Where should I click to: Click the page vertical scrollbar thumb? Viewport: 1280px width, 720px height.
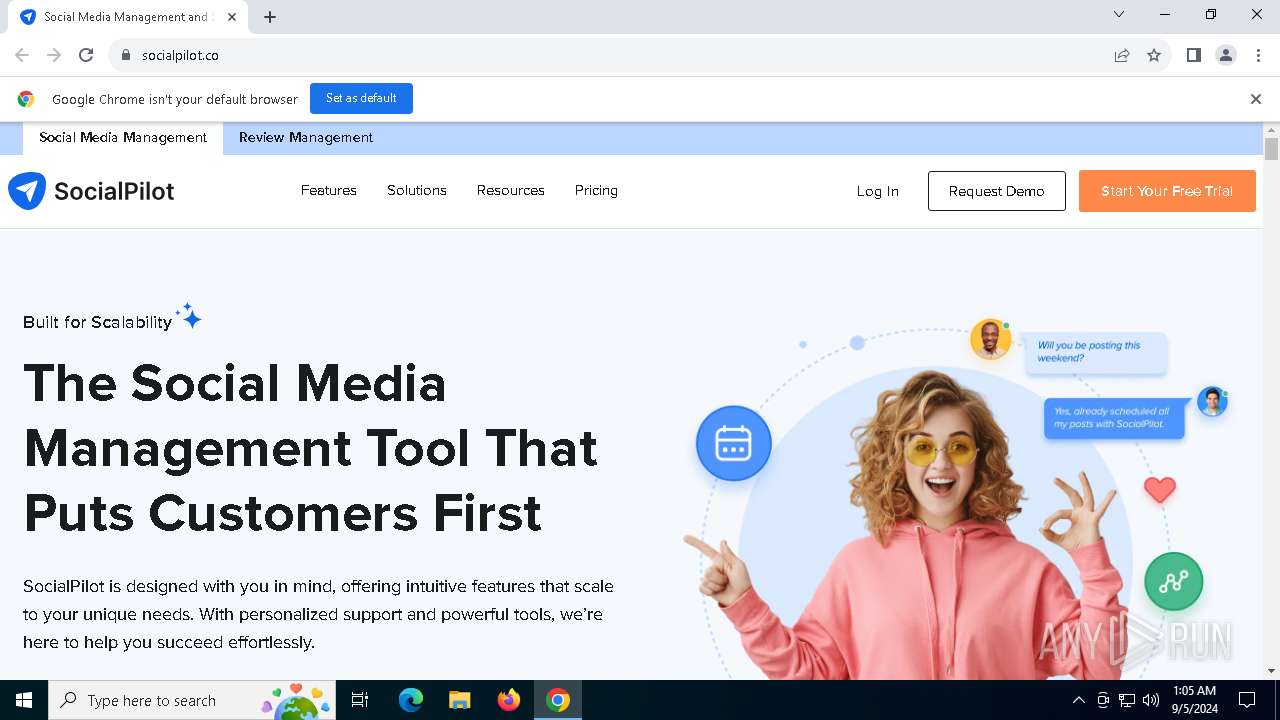pyautogui.click(x=1272, y=149)
